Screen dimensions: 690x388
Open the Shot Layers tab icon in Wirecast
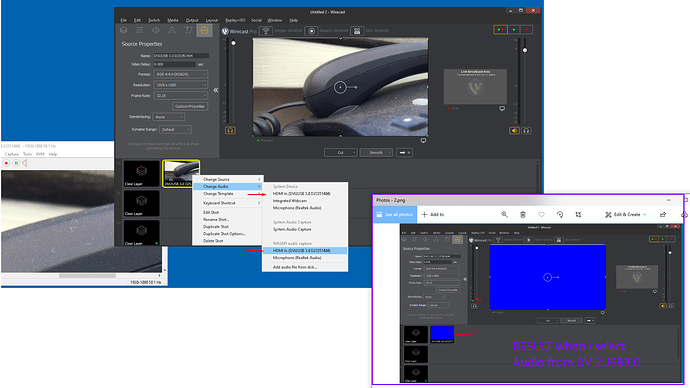coord(124,30)
